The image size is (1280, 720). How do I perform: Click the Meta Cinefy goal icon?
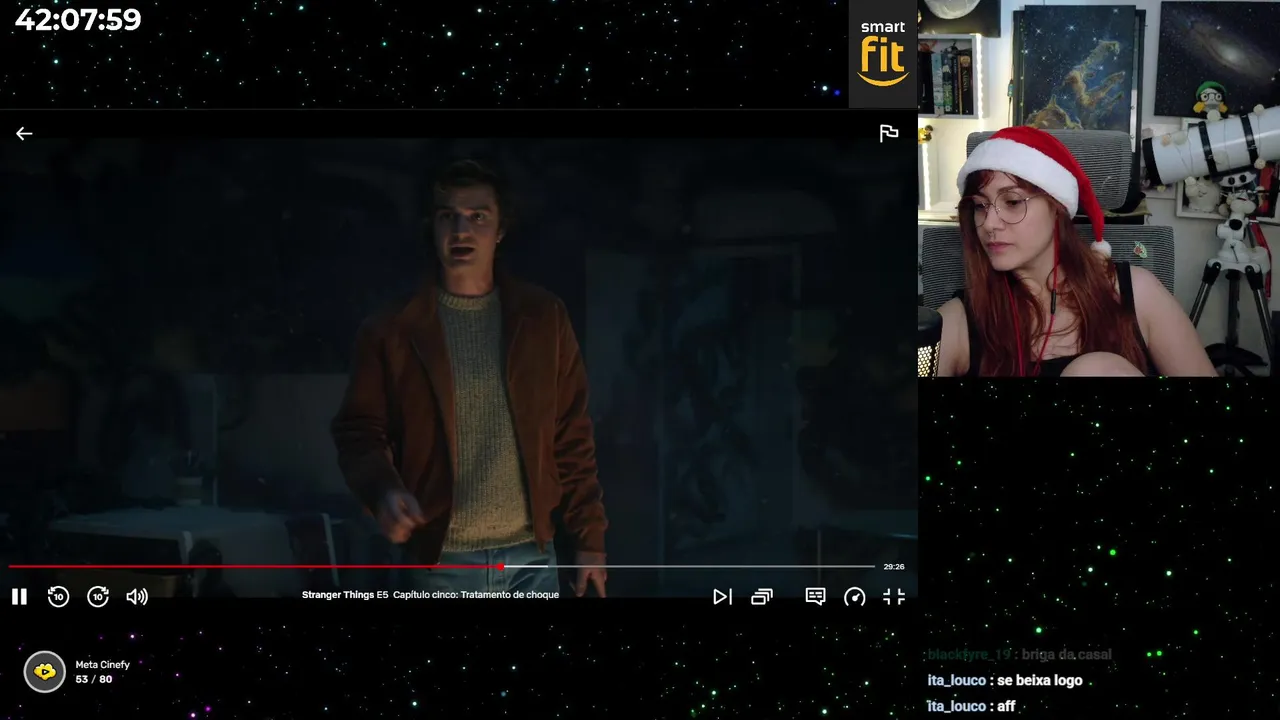(45, 672)
